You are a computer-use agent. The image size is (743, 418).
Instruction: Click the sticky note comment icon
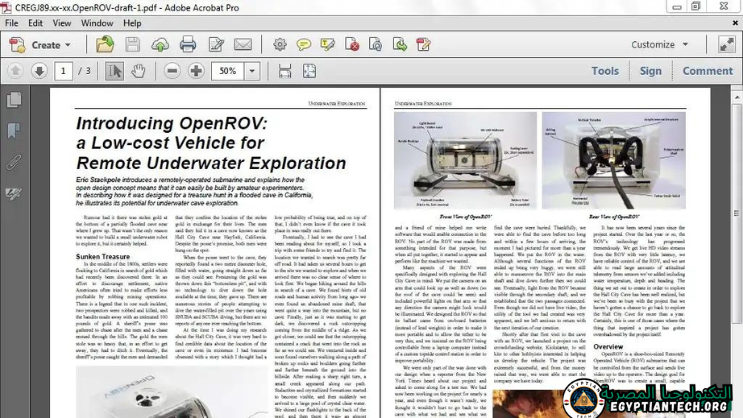click(303, 45)
